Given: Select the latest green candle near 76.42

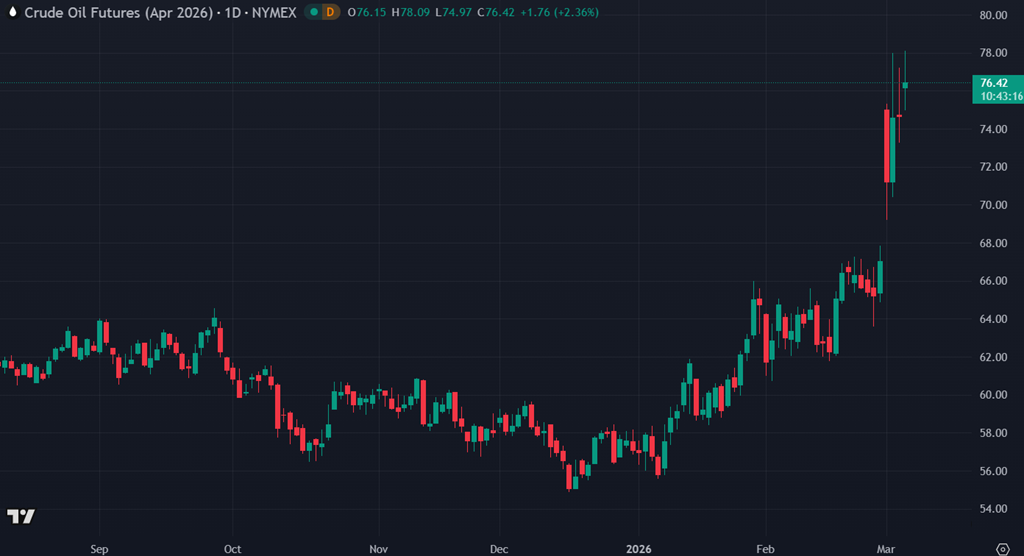Looking at the screenshot, I should point(905,85).
